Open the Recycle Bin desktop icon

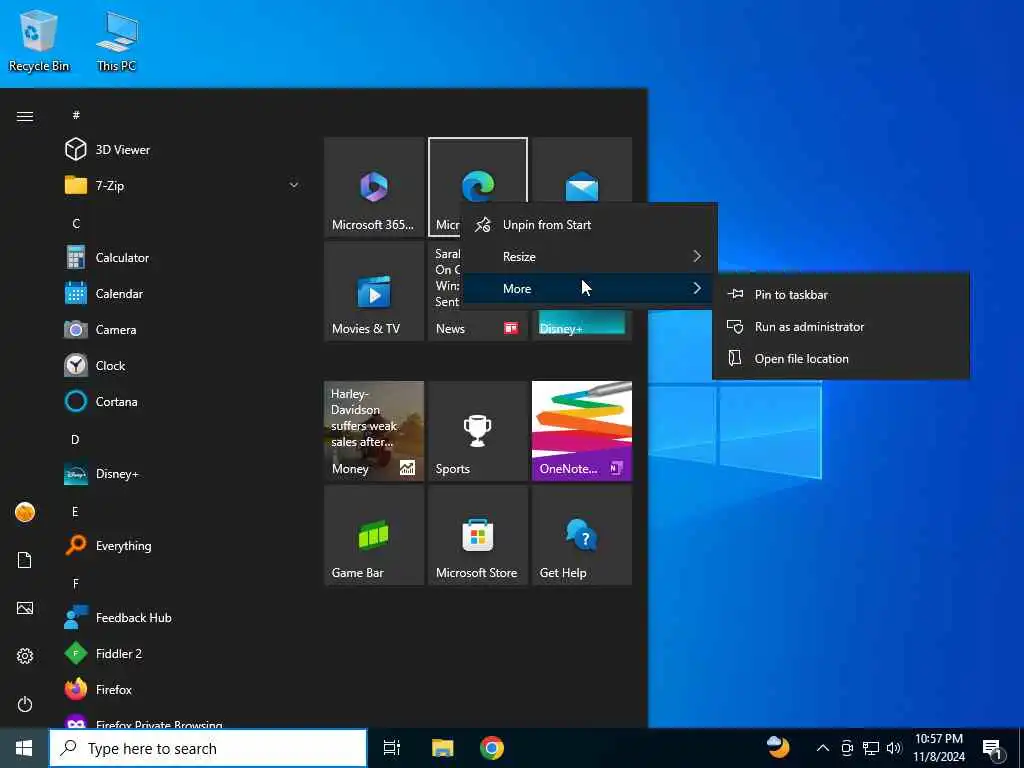tap(39, 40)
